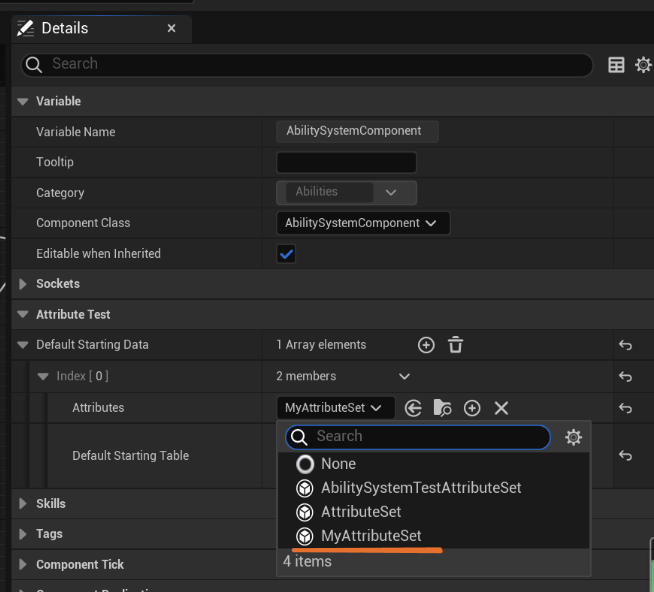The width and height of the screenshot is (654, 592).
Task: Click the Tooltip text field
Action: point(346,162)
